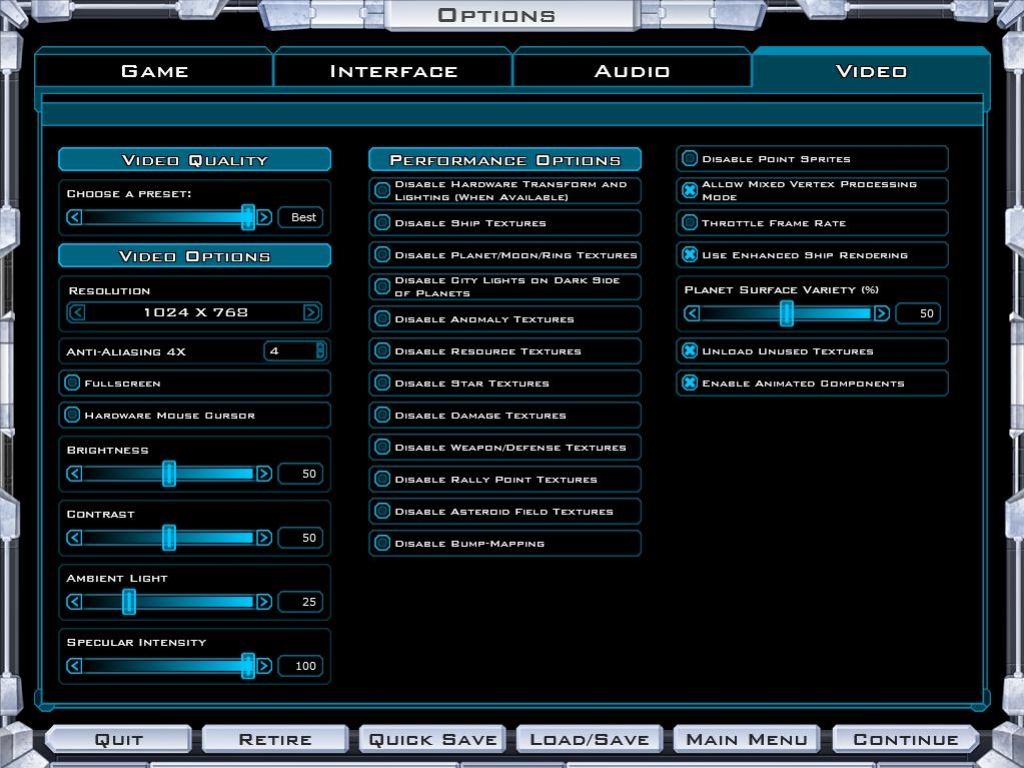Click Quick Save

(432, 739)
